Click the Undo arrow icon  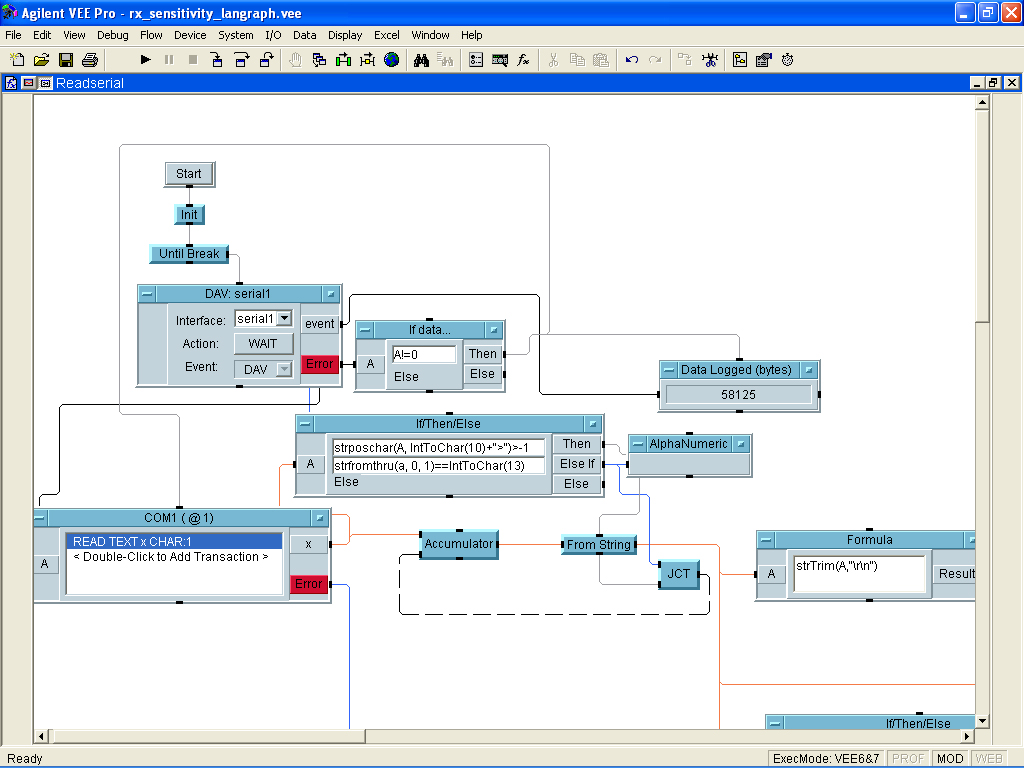632,60
